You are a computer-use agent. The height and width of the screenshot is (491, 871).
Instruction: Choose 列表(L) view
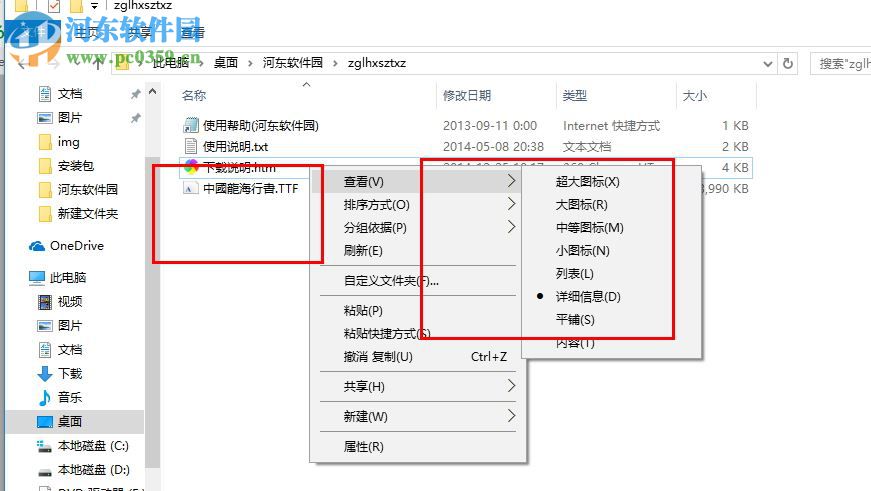tap(574, 273)
